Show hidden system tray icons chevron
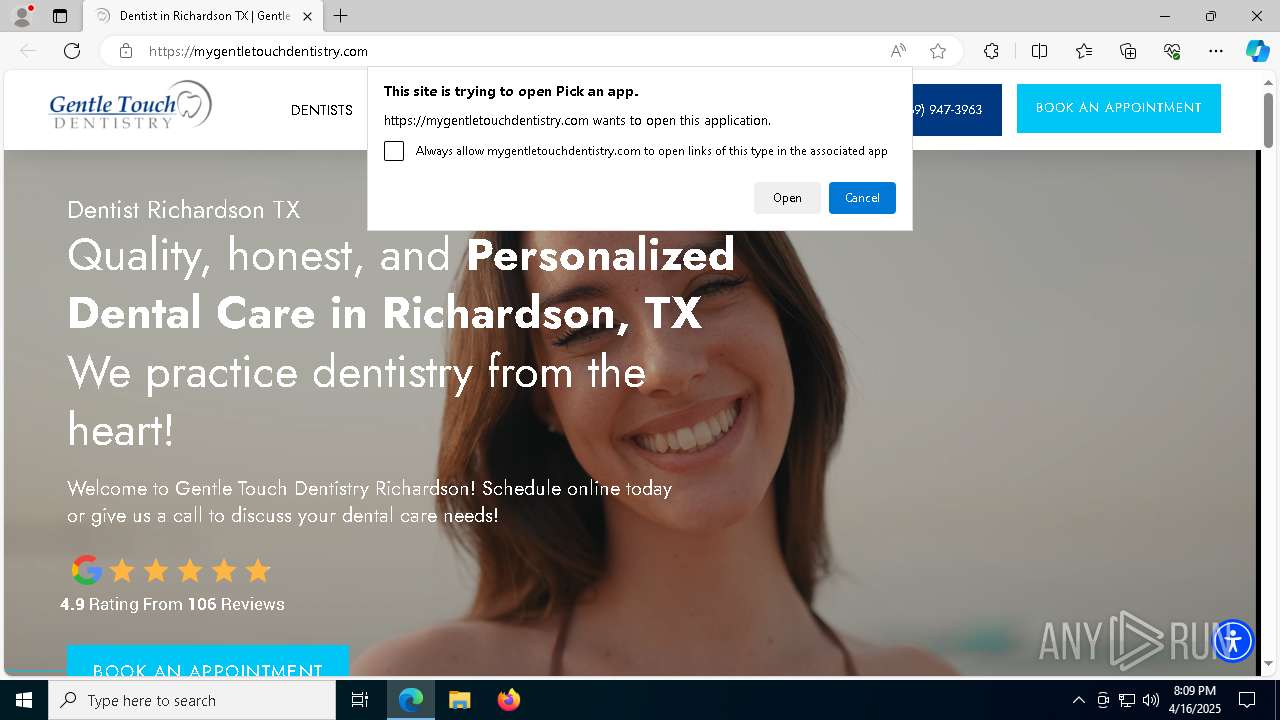Screen dimensions: 1280x720 point(1078,700)
